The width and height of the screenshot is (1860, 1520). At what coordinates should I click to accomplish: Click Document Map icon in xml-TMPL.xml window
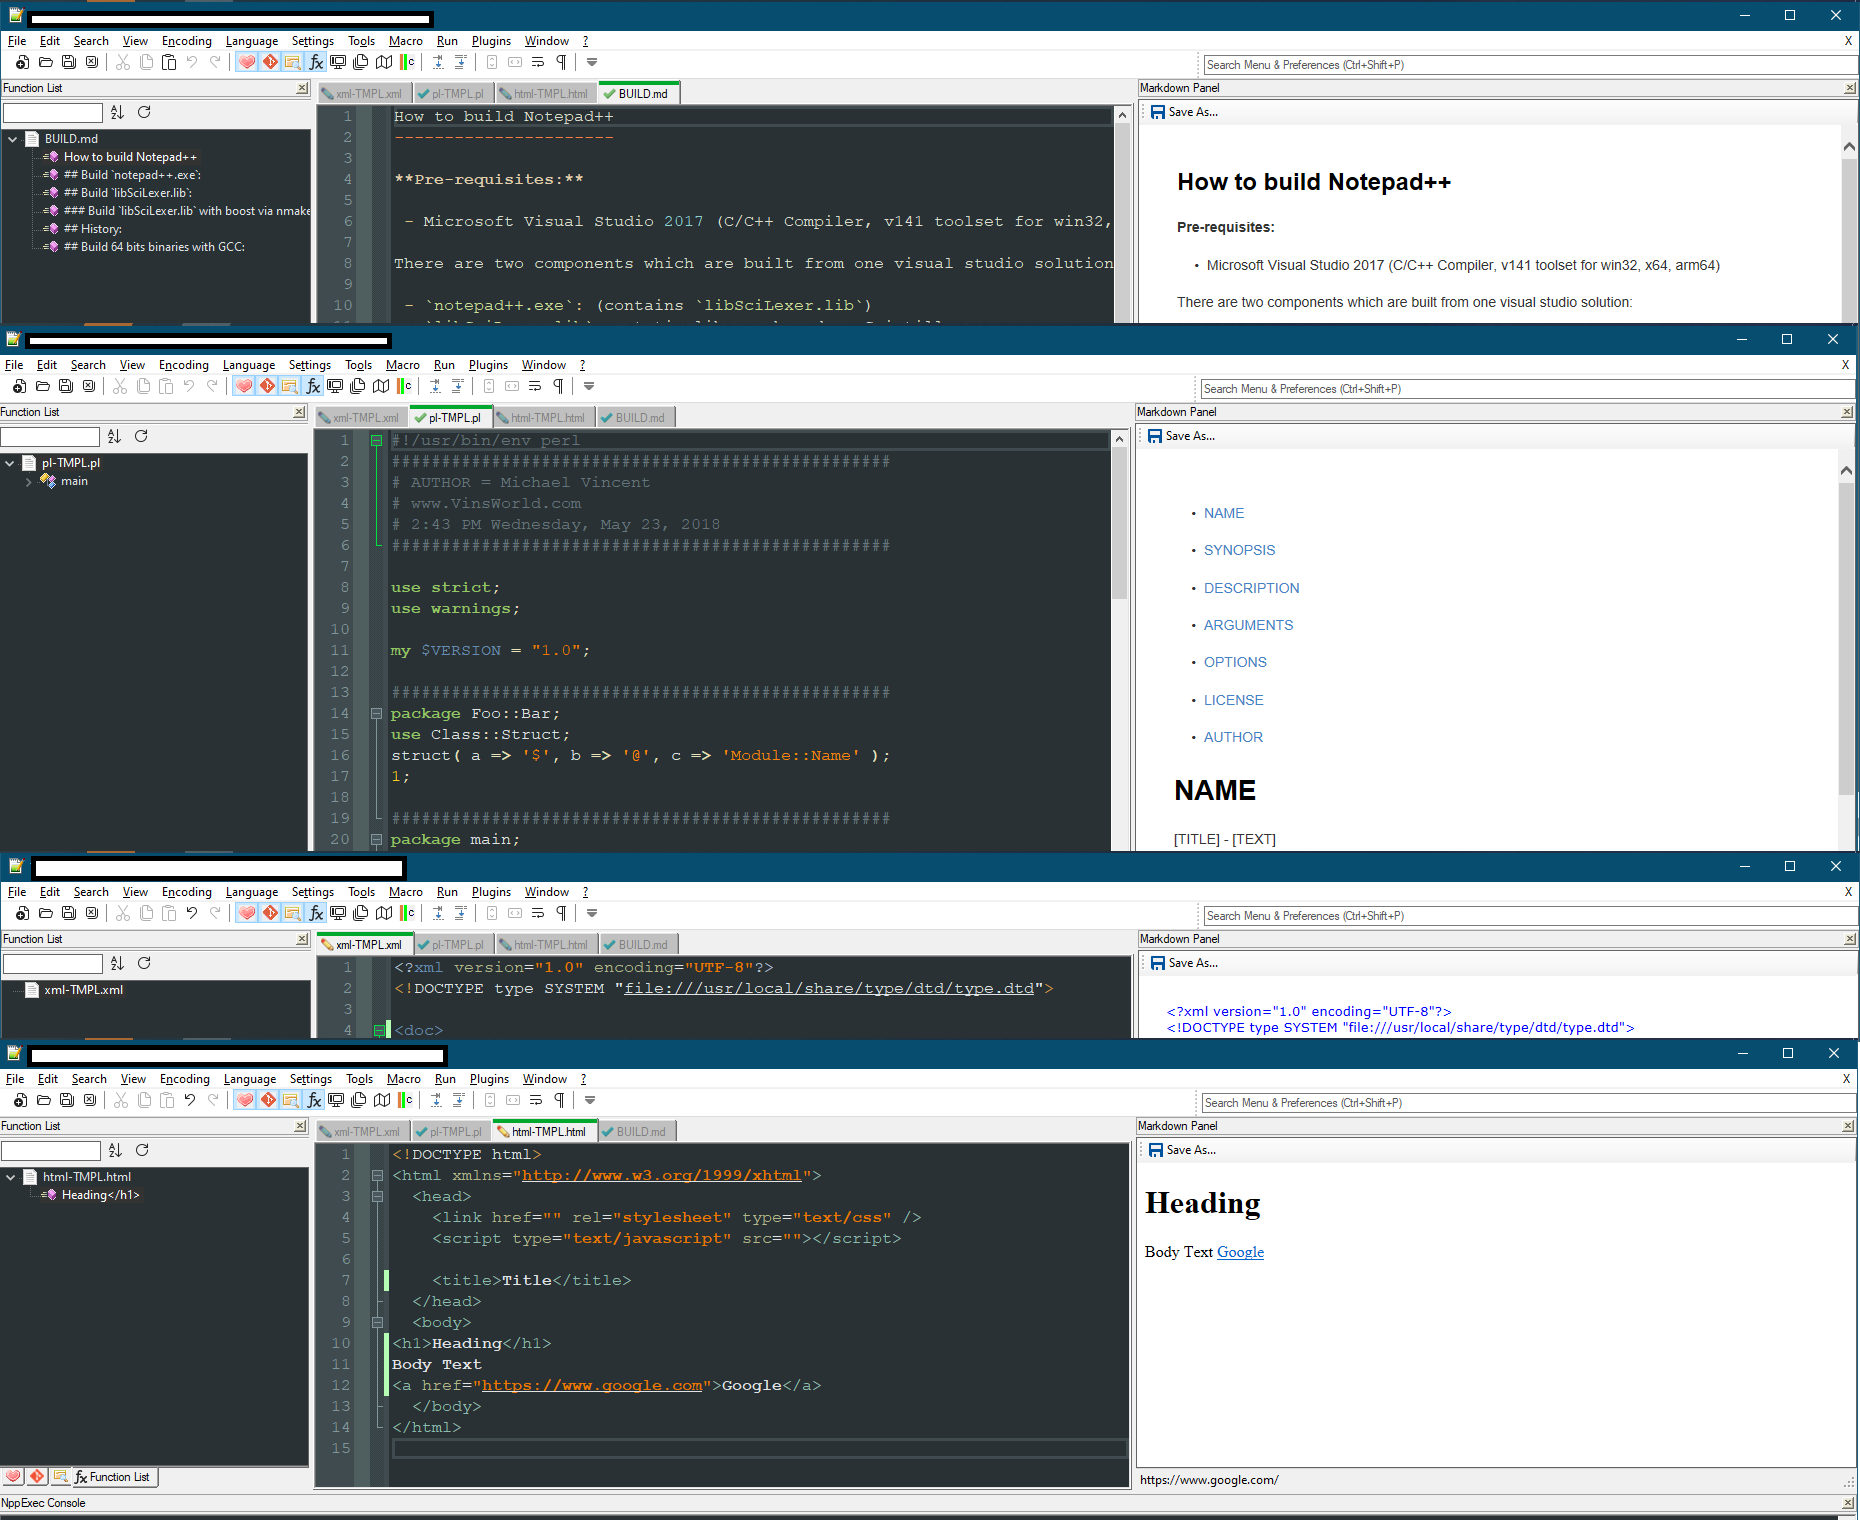point(384,913)
